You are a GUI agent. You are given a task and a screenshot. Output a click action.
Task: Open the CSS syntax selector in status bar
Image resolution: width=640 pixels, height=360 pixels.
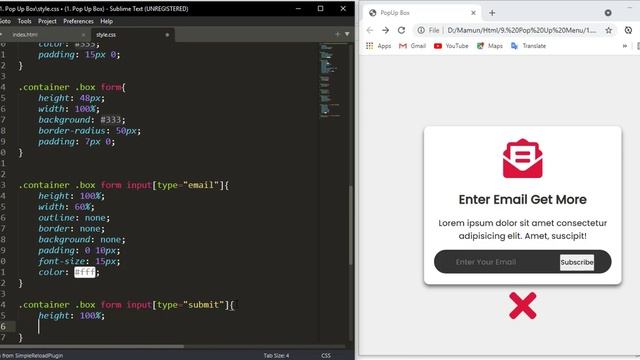tap(326, 356)
